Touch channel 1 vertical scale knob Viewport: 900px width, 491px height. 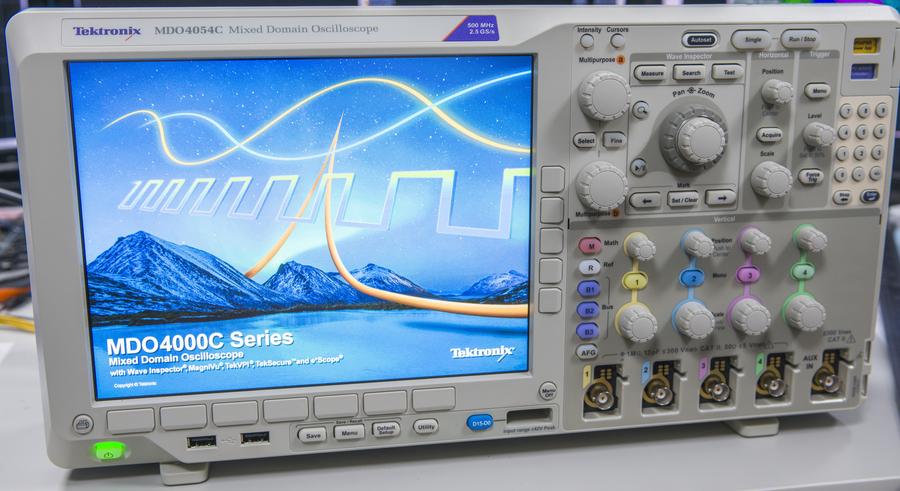pos(637,323)
